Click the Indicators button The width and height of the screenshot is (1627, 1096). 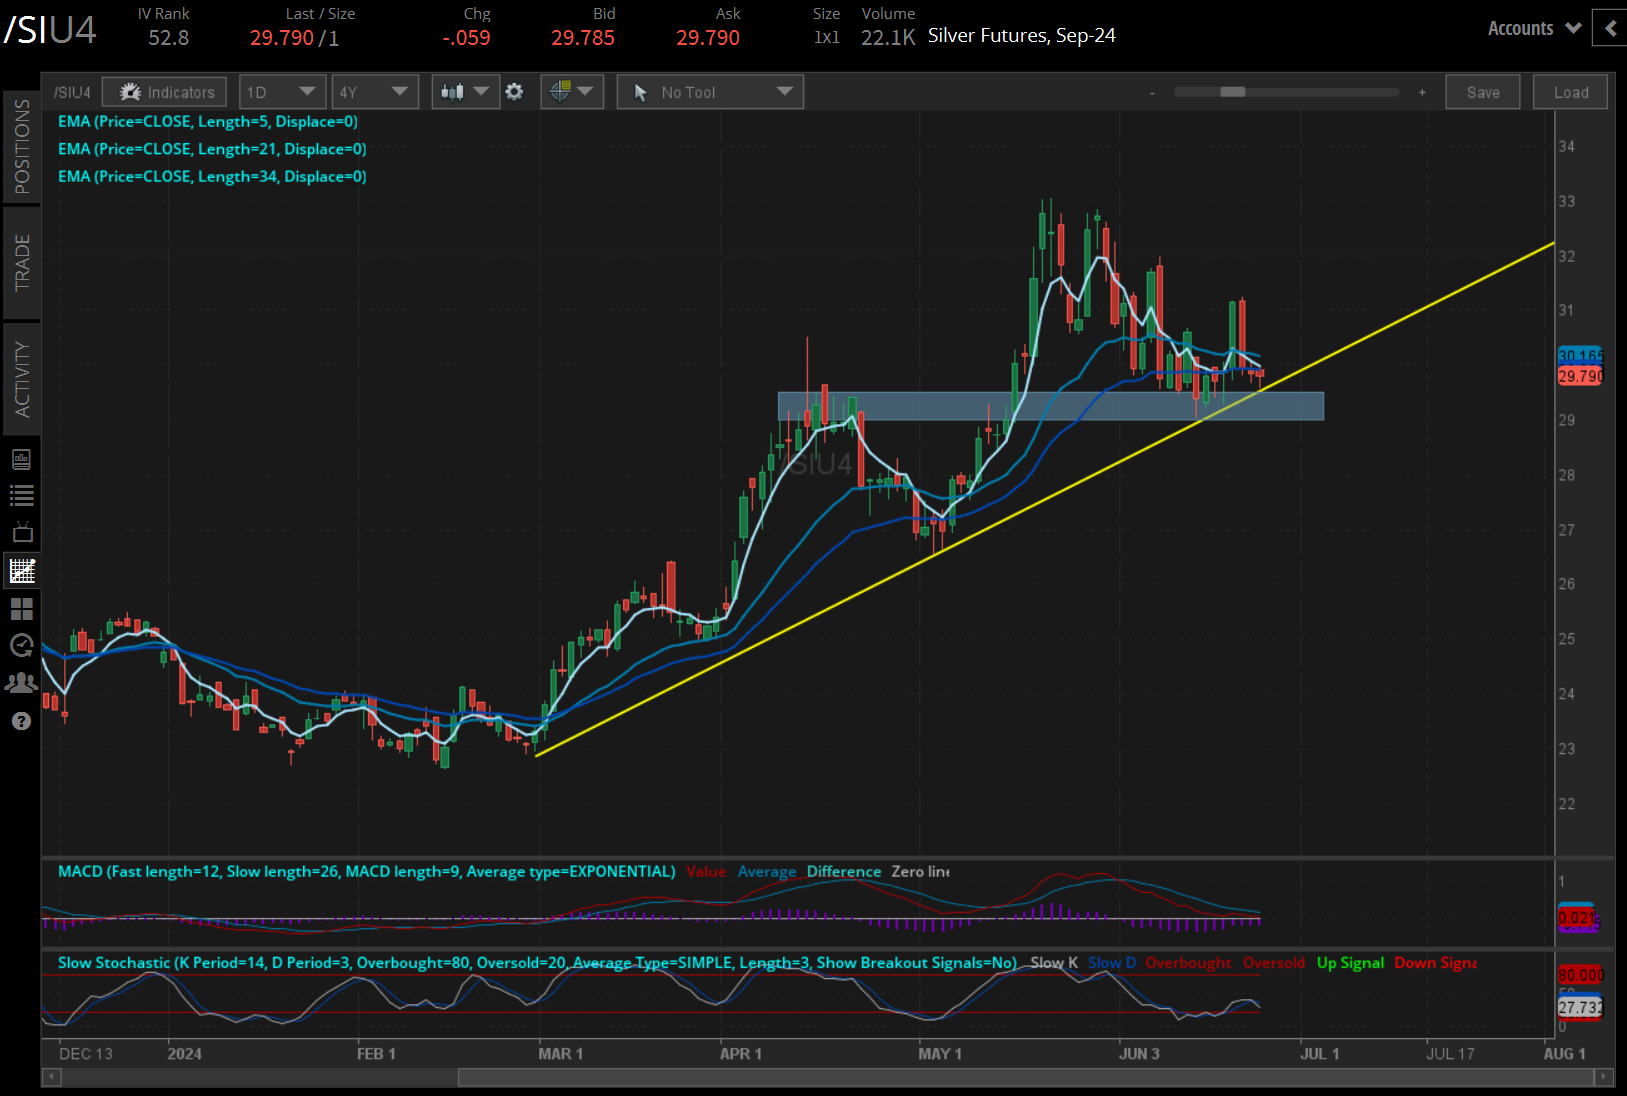click(166, 92)
